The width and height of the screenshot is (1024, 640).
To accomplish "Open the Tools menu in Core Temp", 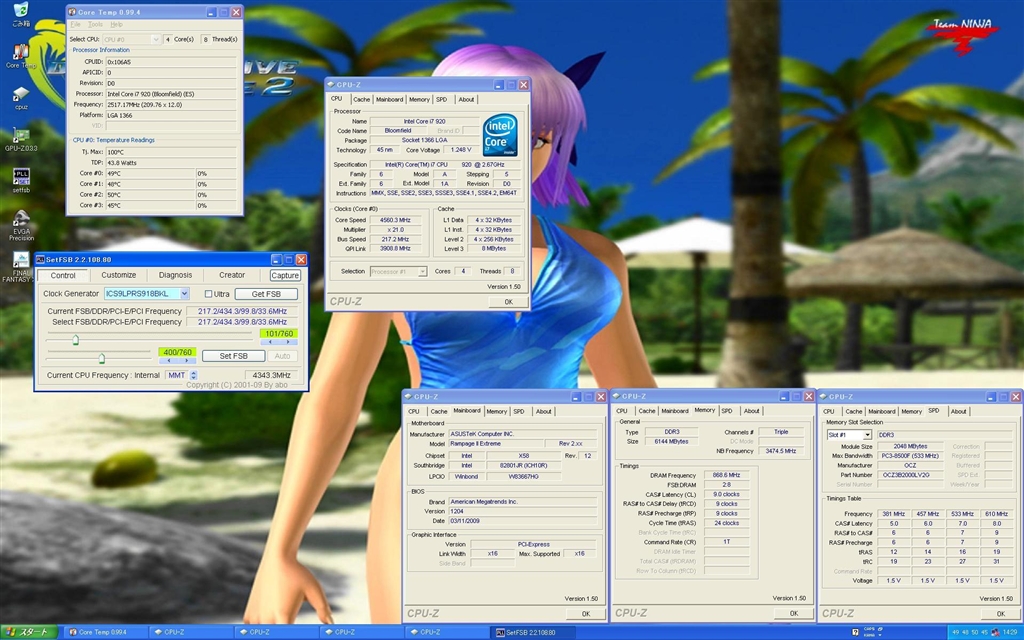I will pyautogui.click(x=95, y=24).
